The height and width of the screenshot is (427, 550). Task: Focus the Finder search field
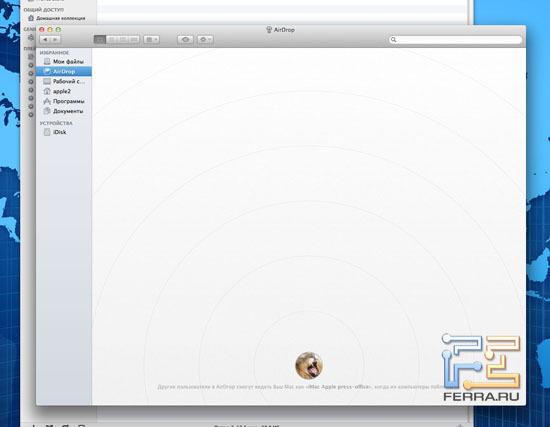455,40
